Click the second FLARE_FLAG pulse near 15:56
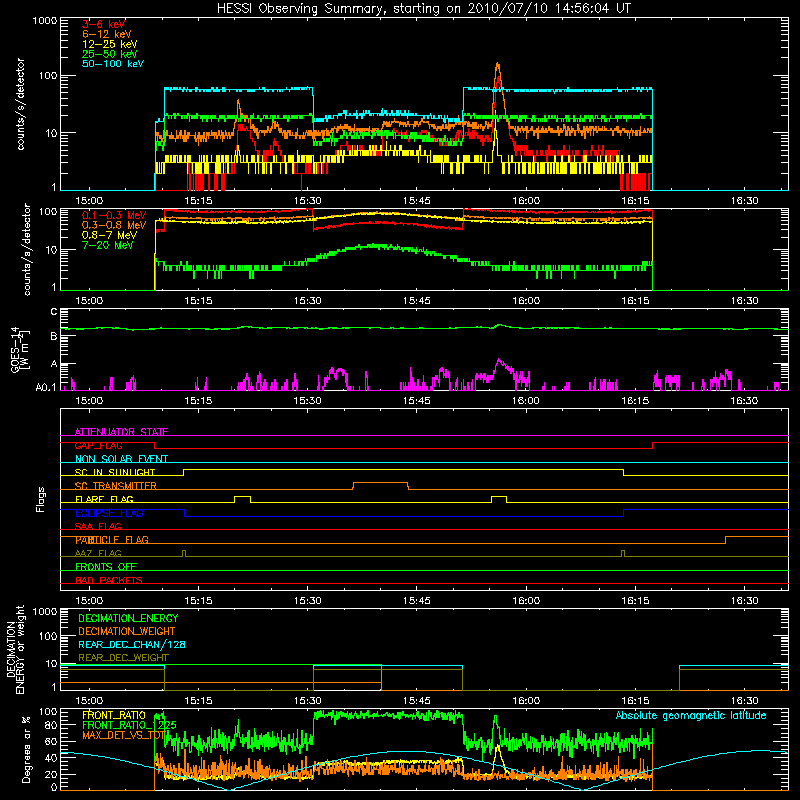Image resolution: width=800 pixels, height=800 pixels. pos(499,497)
